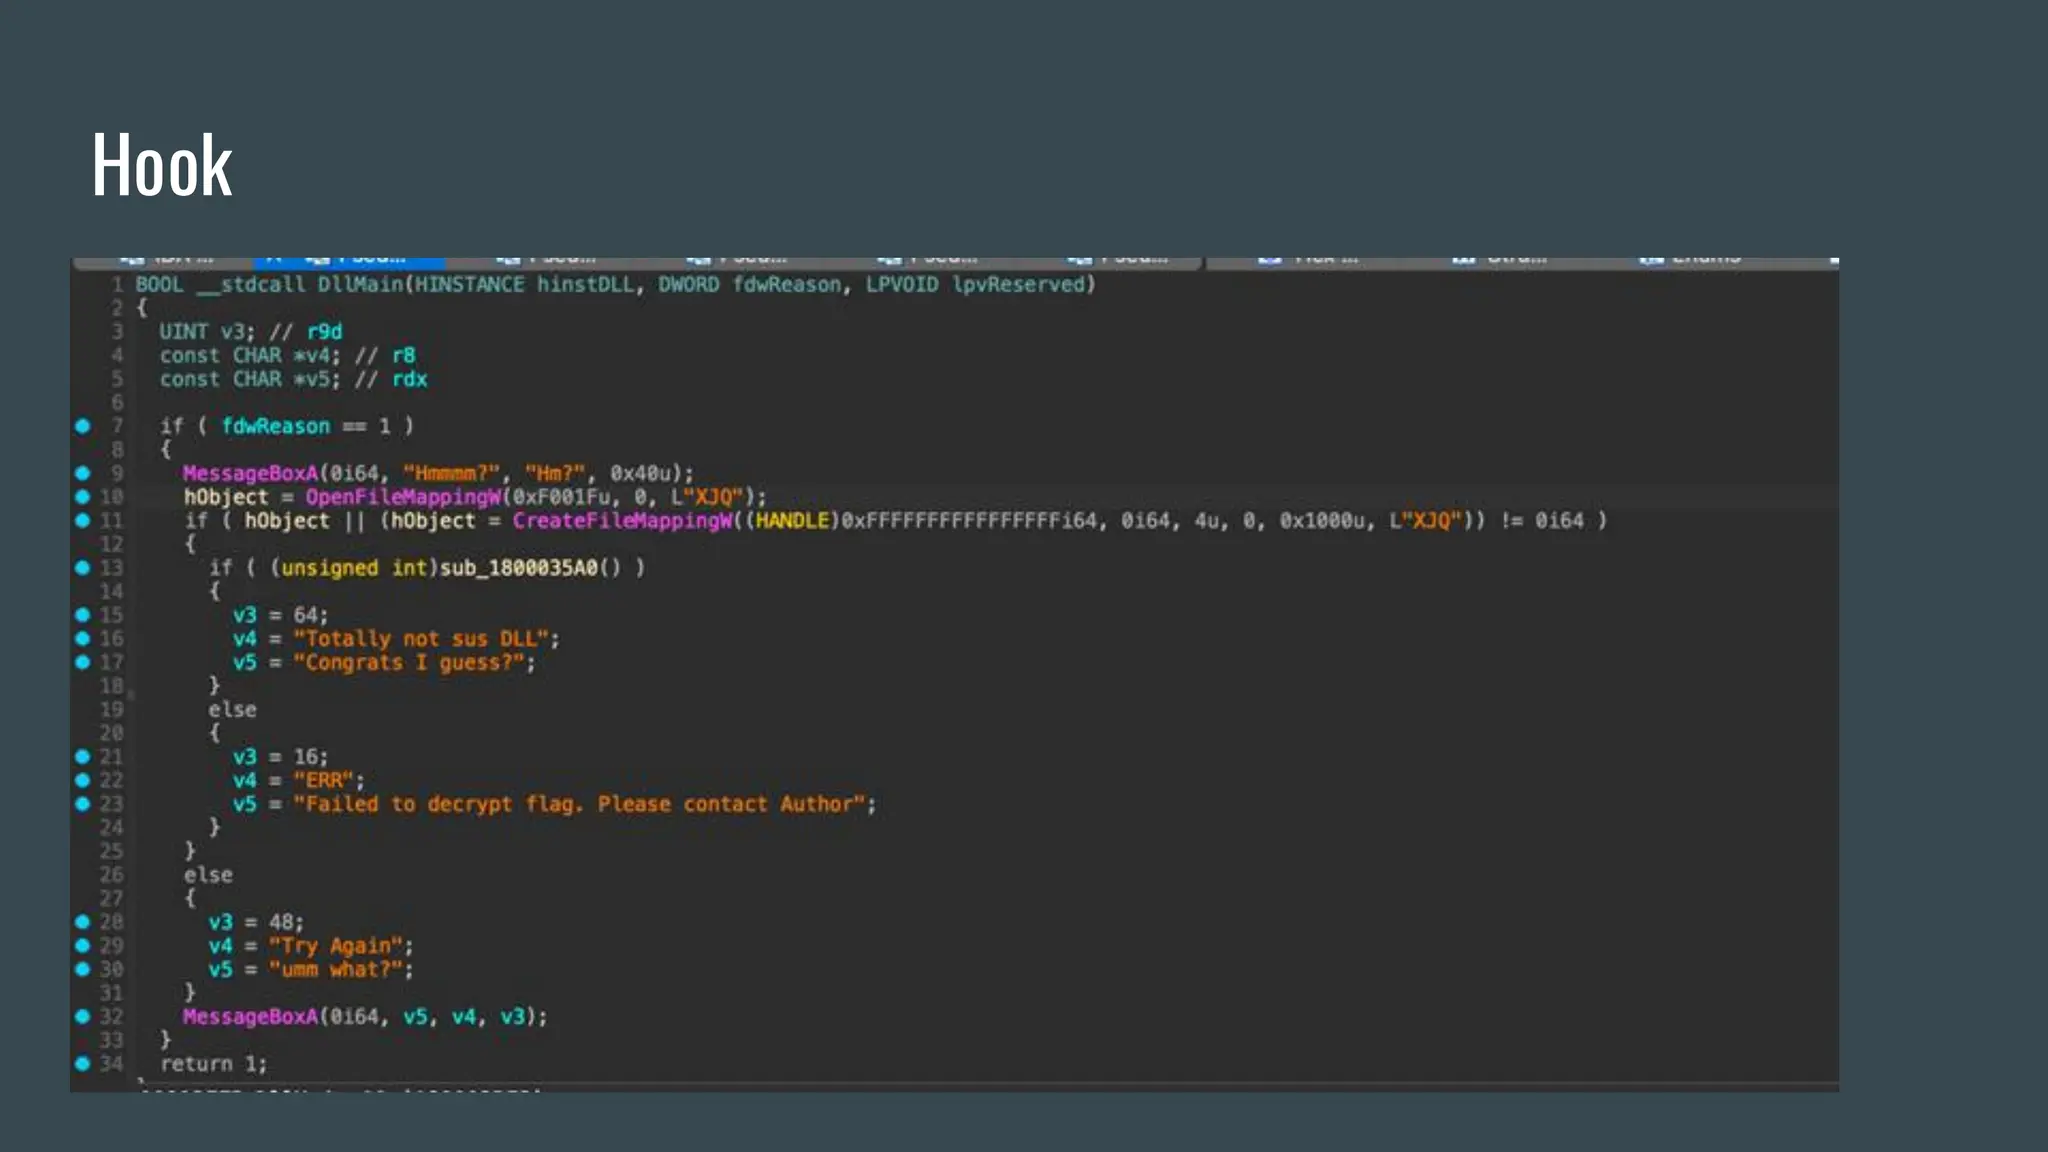
Task: Jump to function sub_1800035A0
Action: pyautogui.click(x=518, y=568)
